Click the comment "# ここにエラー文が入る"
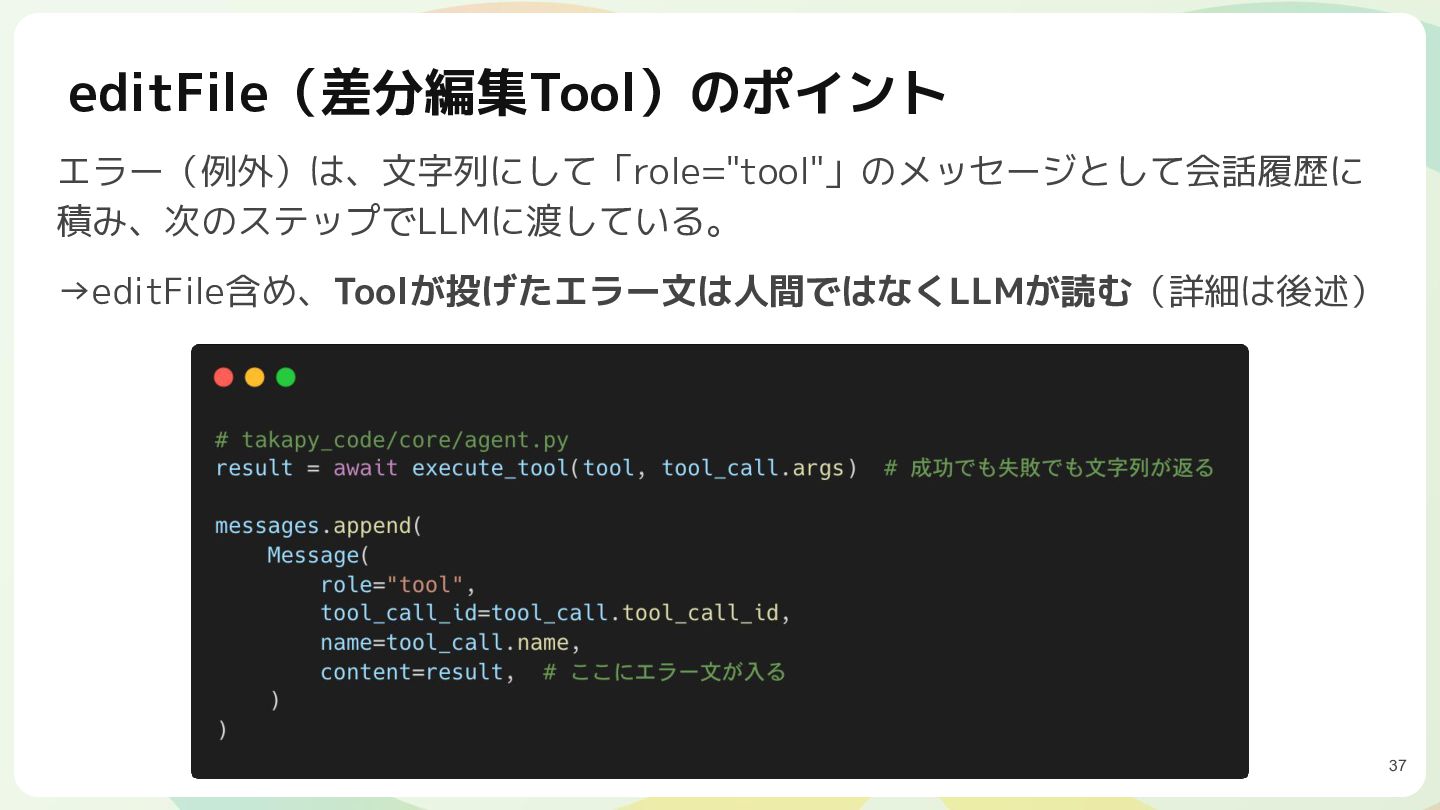This screenshot has width=1440, height=810. [664, 672]
